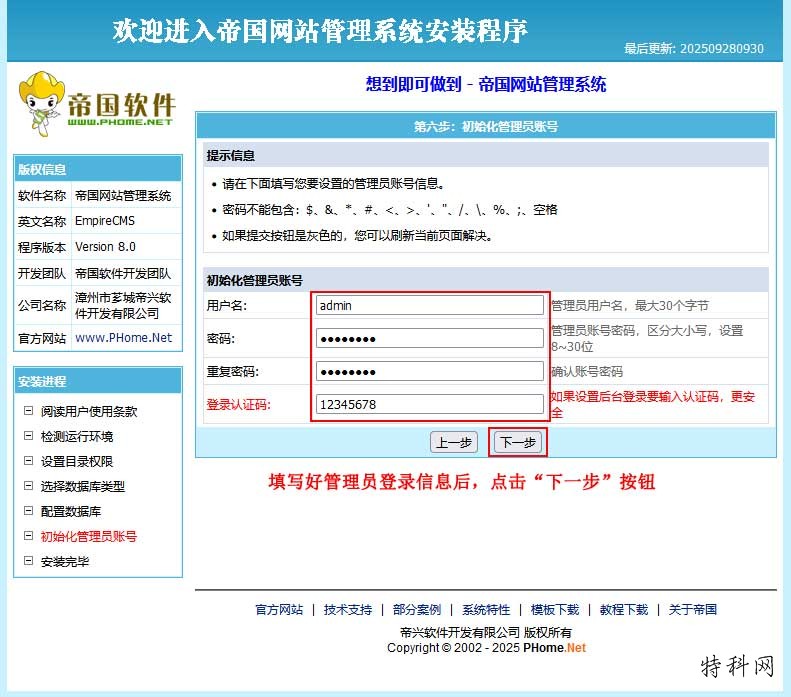The image size is (791, 697).
Task: Open the 系统特性 footer link
Action: pyautogui.click(x=486, y=610)
